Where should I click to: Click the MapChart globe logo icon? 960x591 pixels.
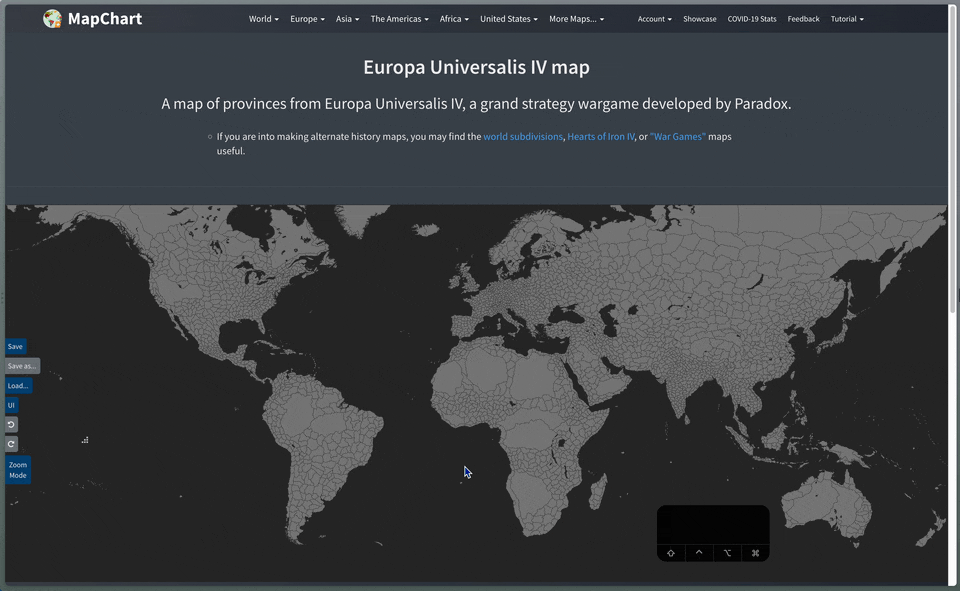click(52, 18)
